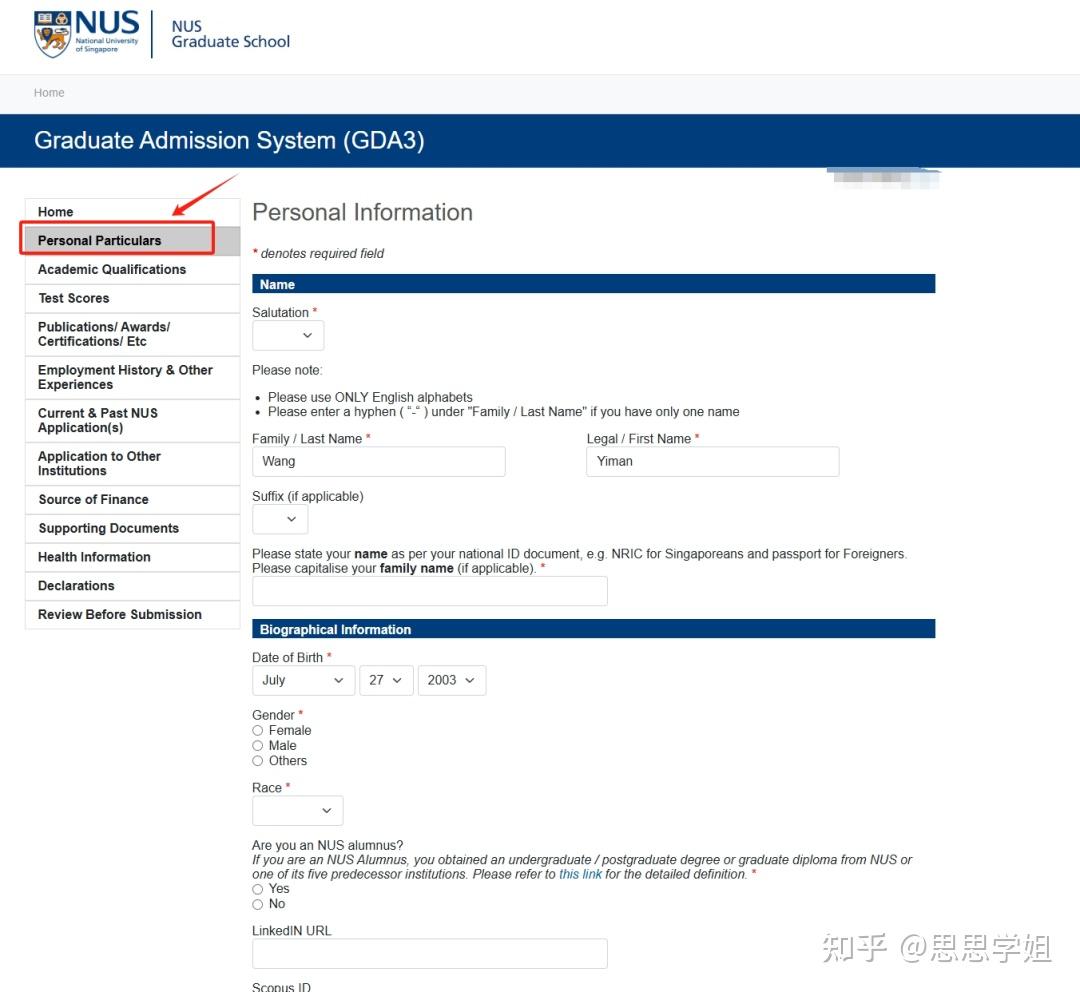Click the Home breadcrumb link

48,92
